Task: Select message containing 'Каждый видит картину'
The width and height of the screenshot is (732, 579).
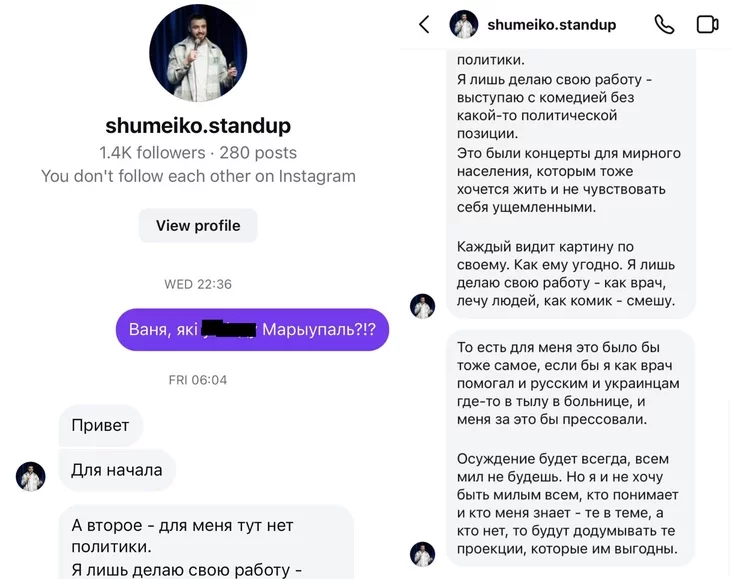Action: point(570,184)
